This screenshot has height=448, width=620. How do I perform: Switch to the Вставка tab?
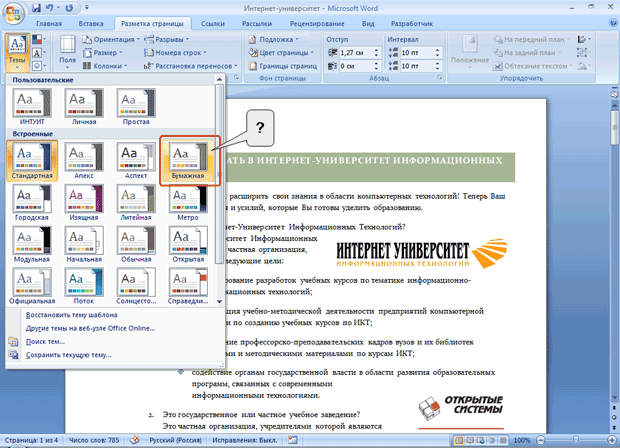[x=91, y=24]
